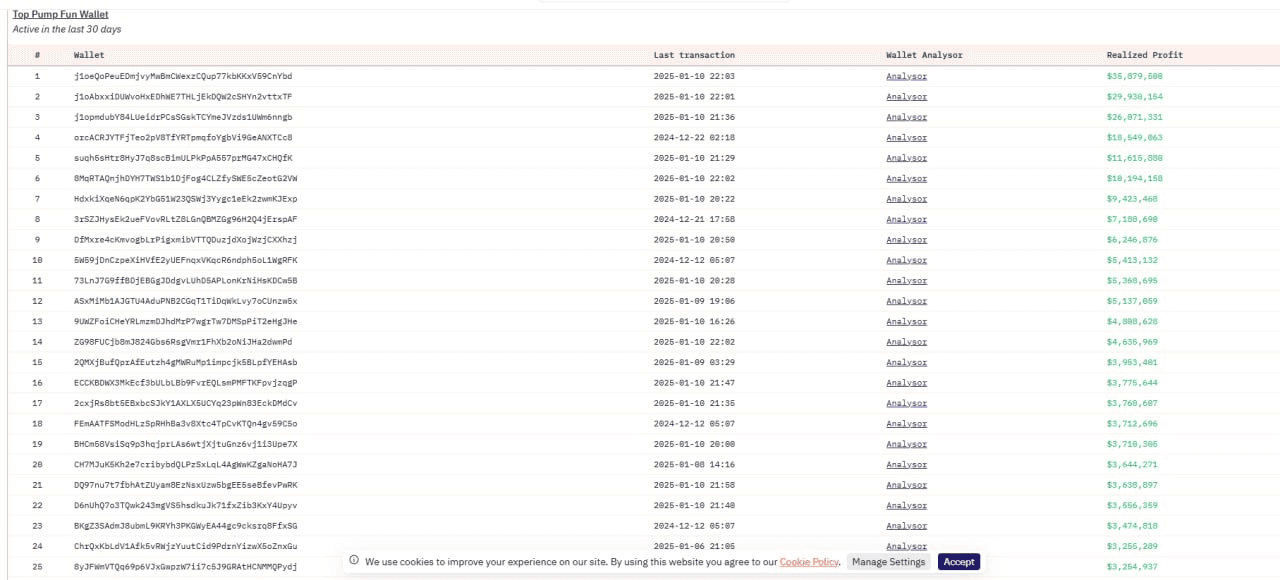Click the last transaction date in row 4
This screenshot has width=1280, height=580.
694,138
